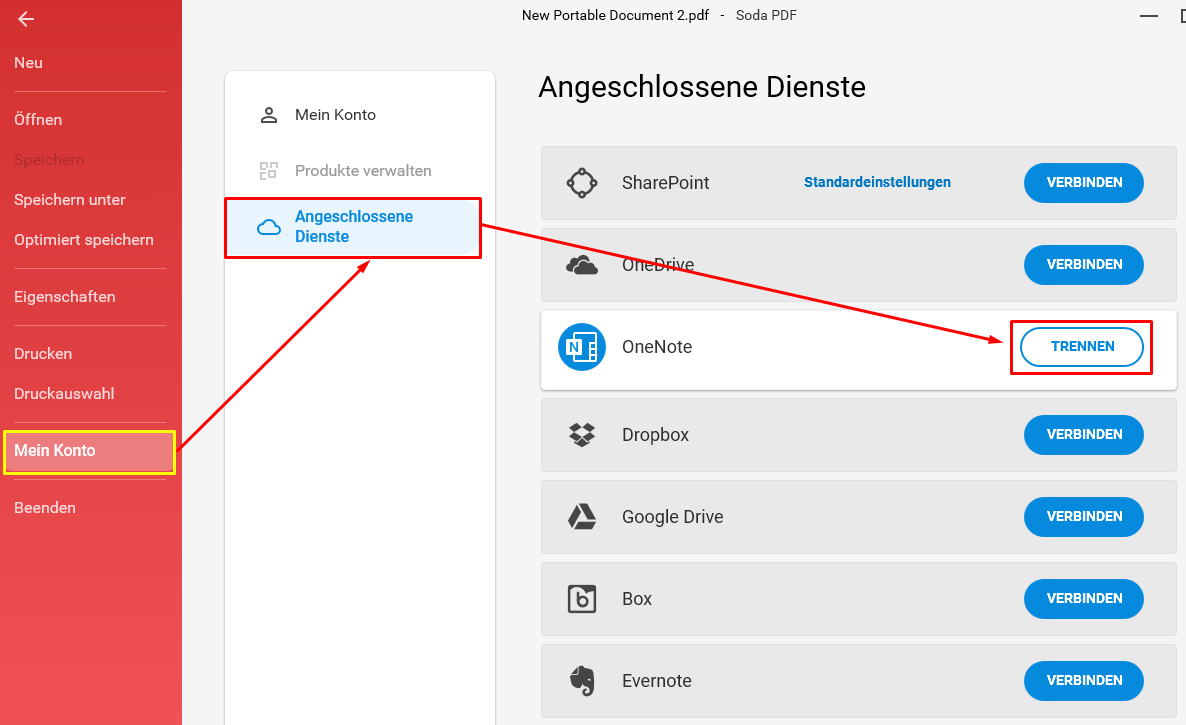
Task: Click the Dropbox service name
Action: [x=655, y=435]
